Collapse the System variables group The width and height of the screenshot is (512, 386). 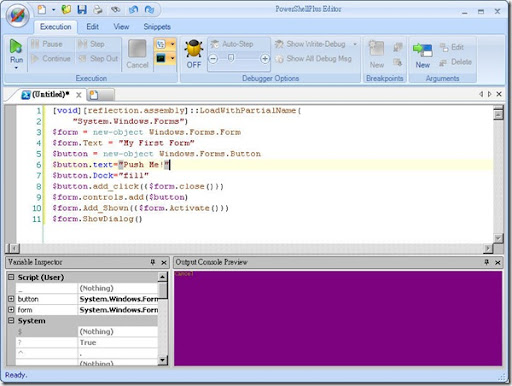click(11, 320)
